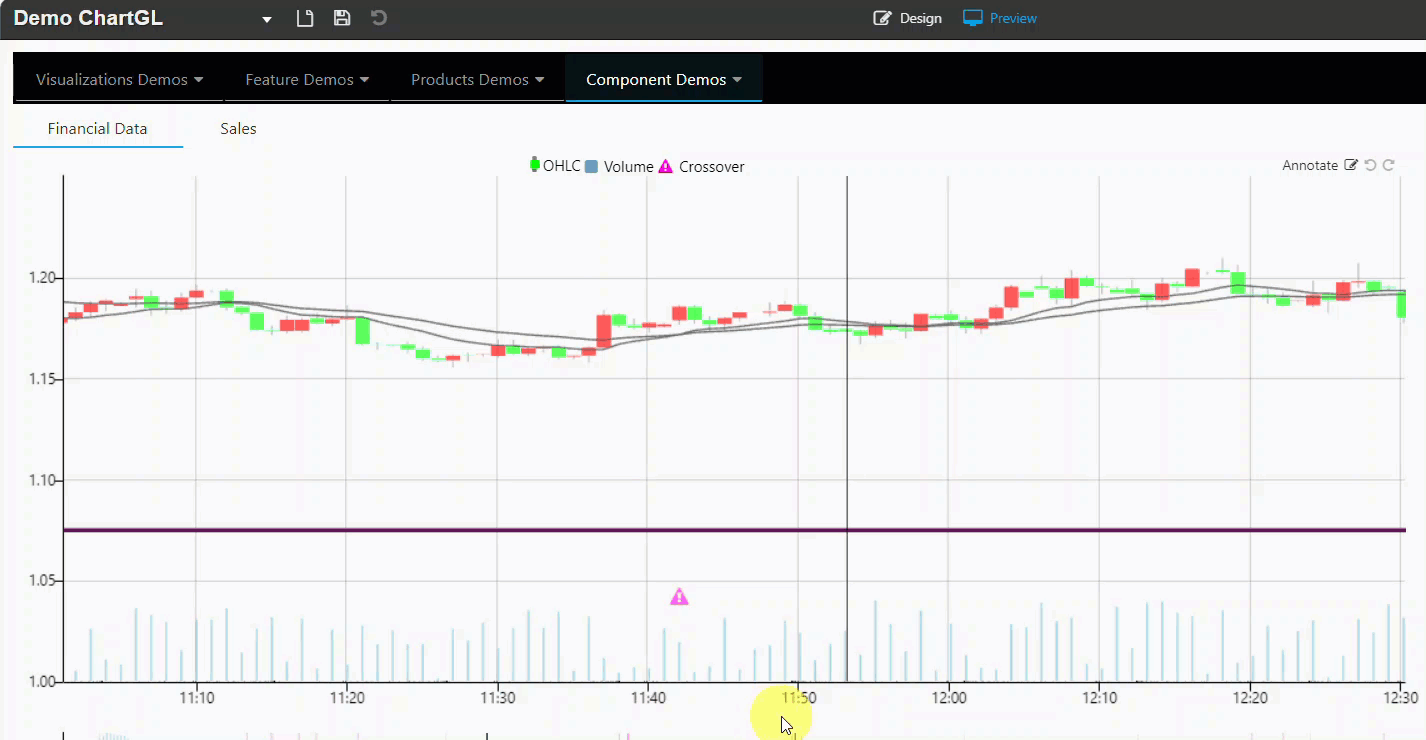Click the Annotate edit pencil icon
1426x740 pixels.
tap(1351, 165)
